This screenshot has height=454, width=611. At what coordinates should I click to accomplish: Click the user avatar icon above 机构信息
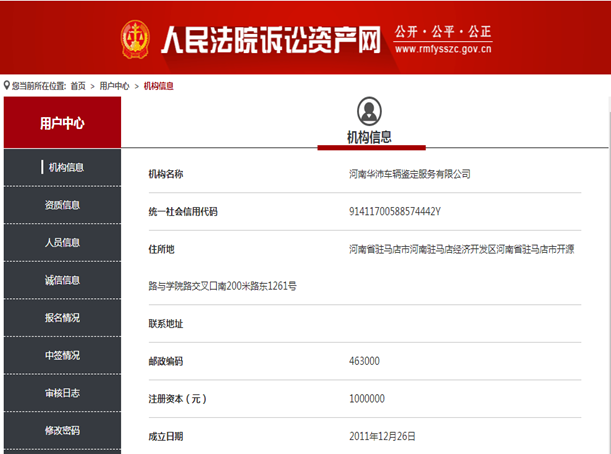369,111
